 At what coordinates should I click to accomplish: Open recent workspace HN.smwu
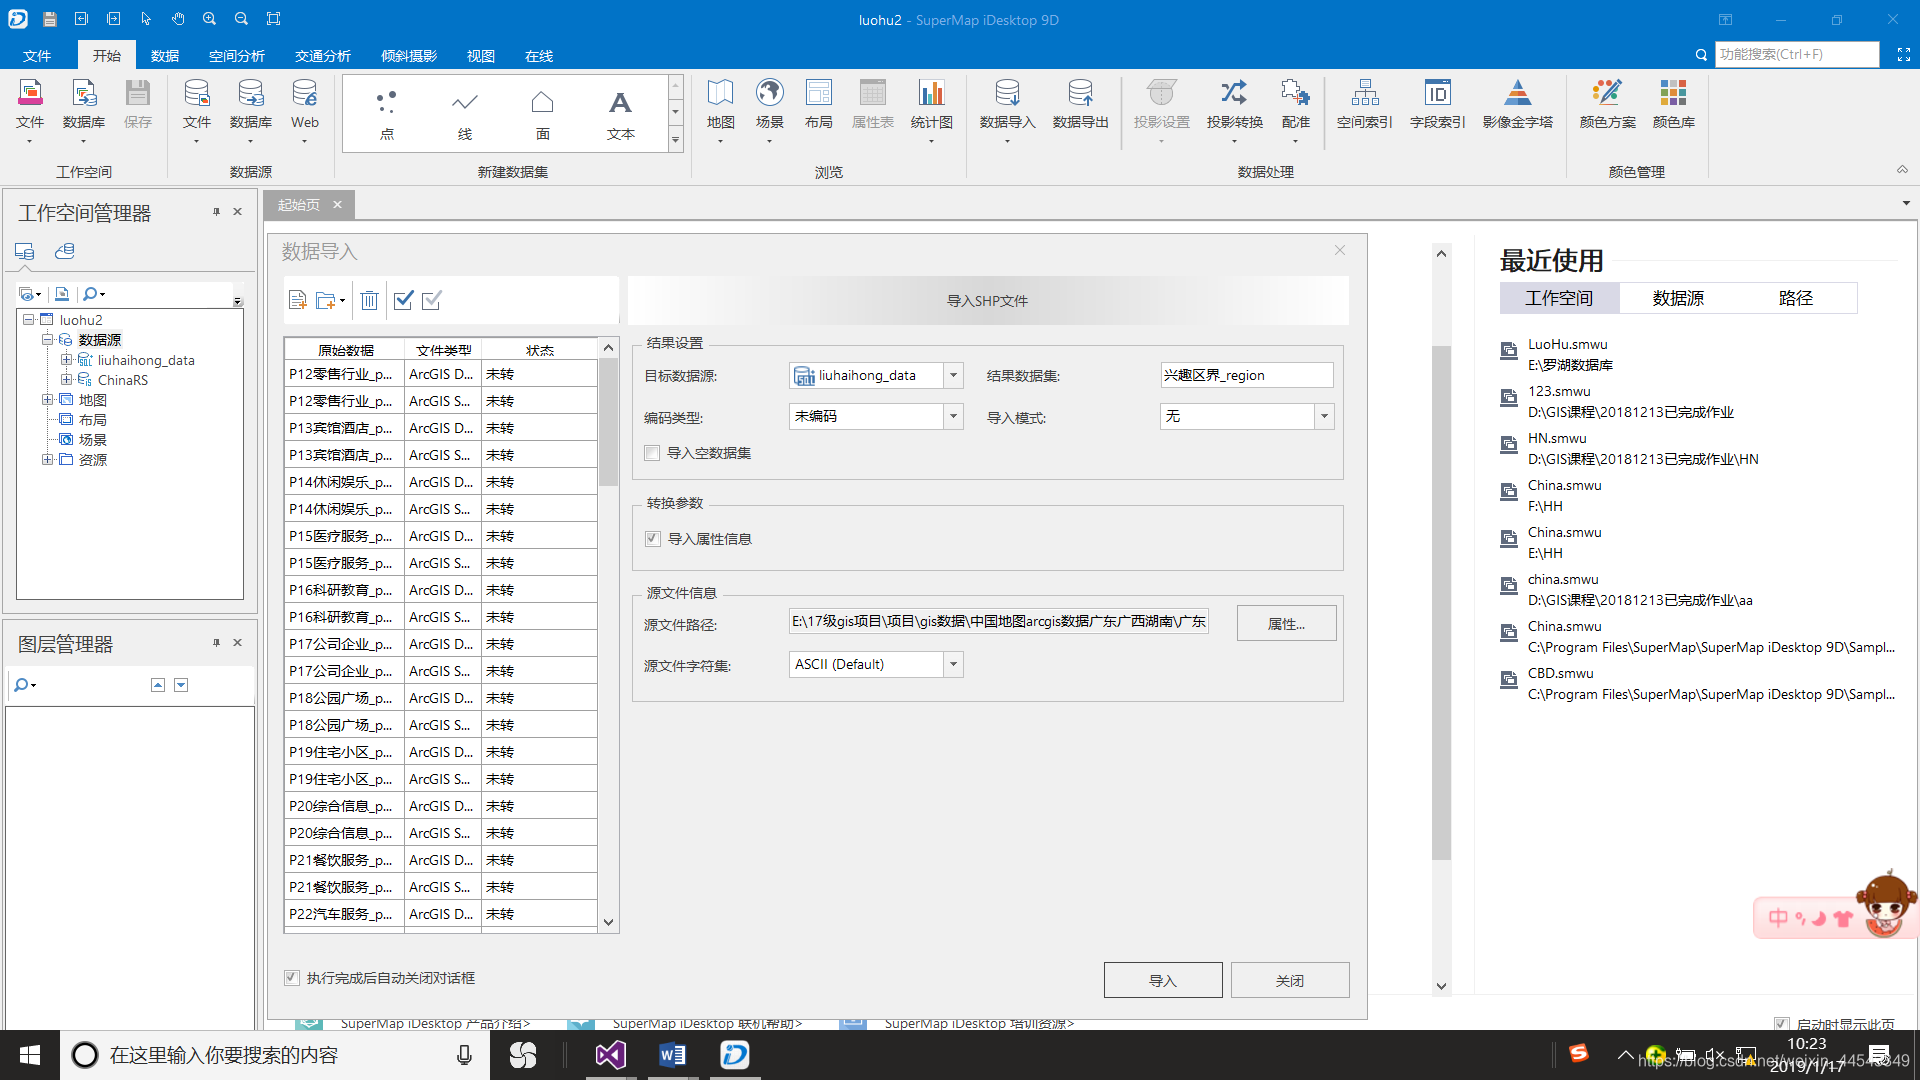click(1557, 438)
